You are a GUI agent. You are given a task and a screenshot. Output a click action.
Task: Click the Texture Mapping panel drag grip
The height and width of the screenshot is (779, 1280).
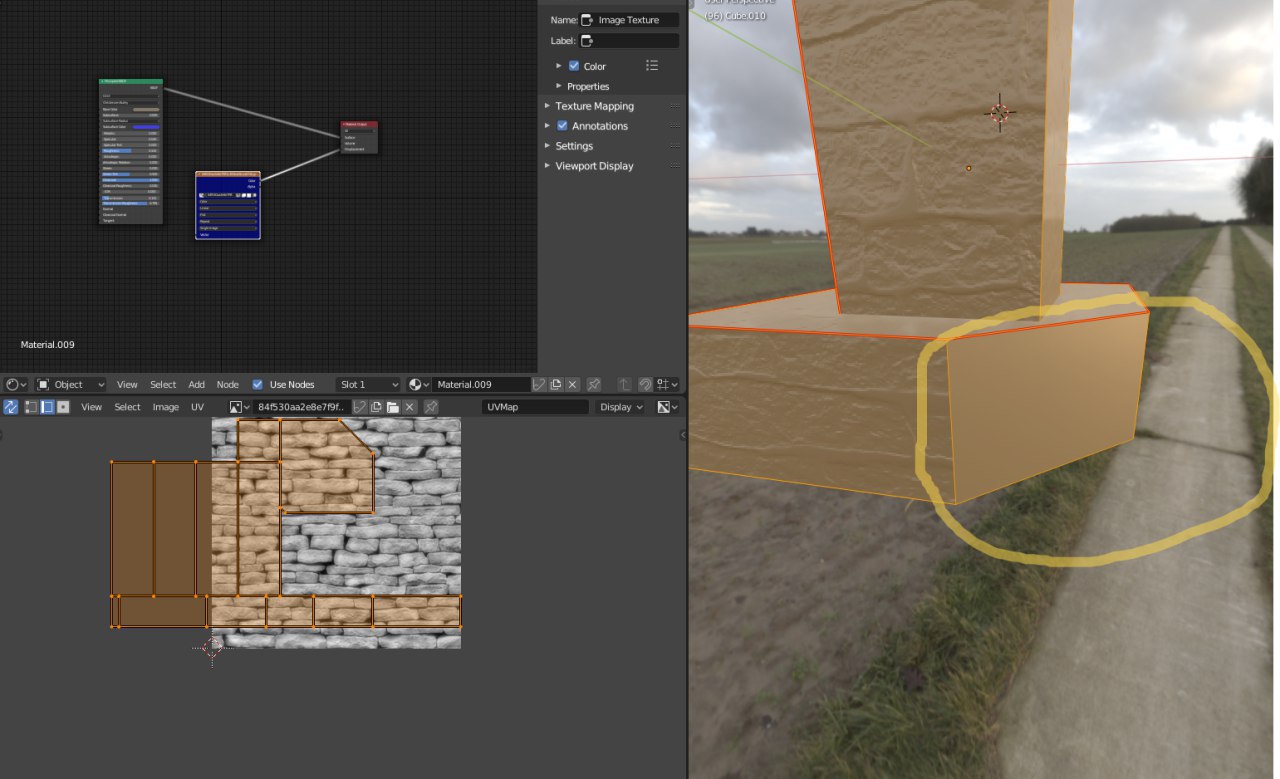[x=675, y=106]
